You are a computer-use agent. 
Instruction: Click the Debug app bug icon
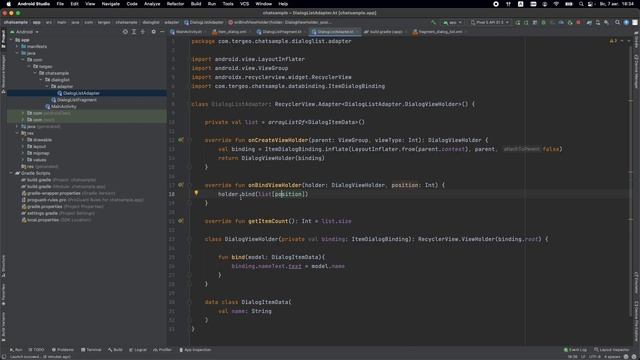click(x=543, y=22)
